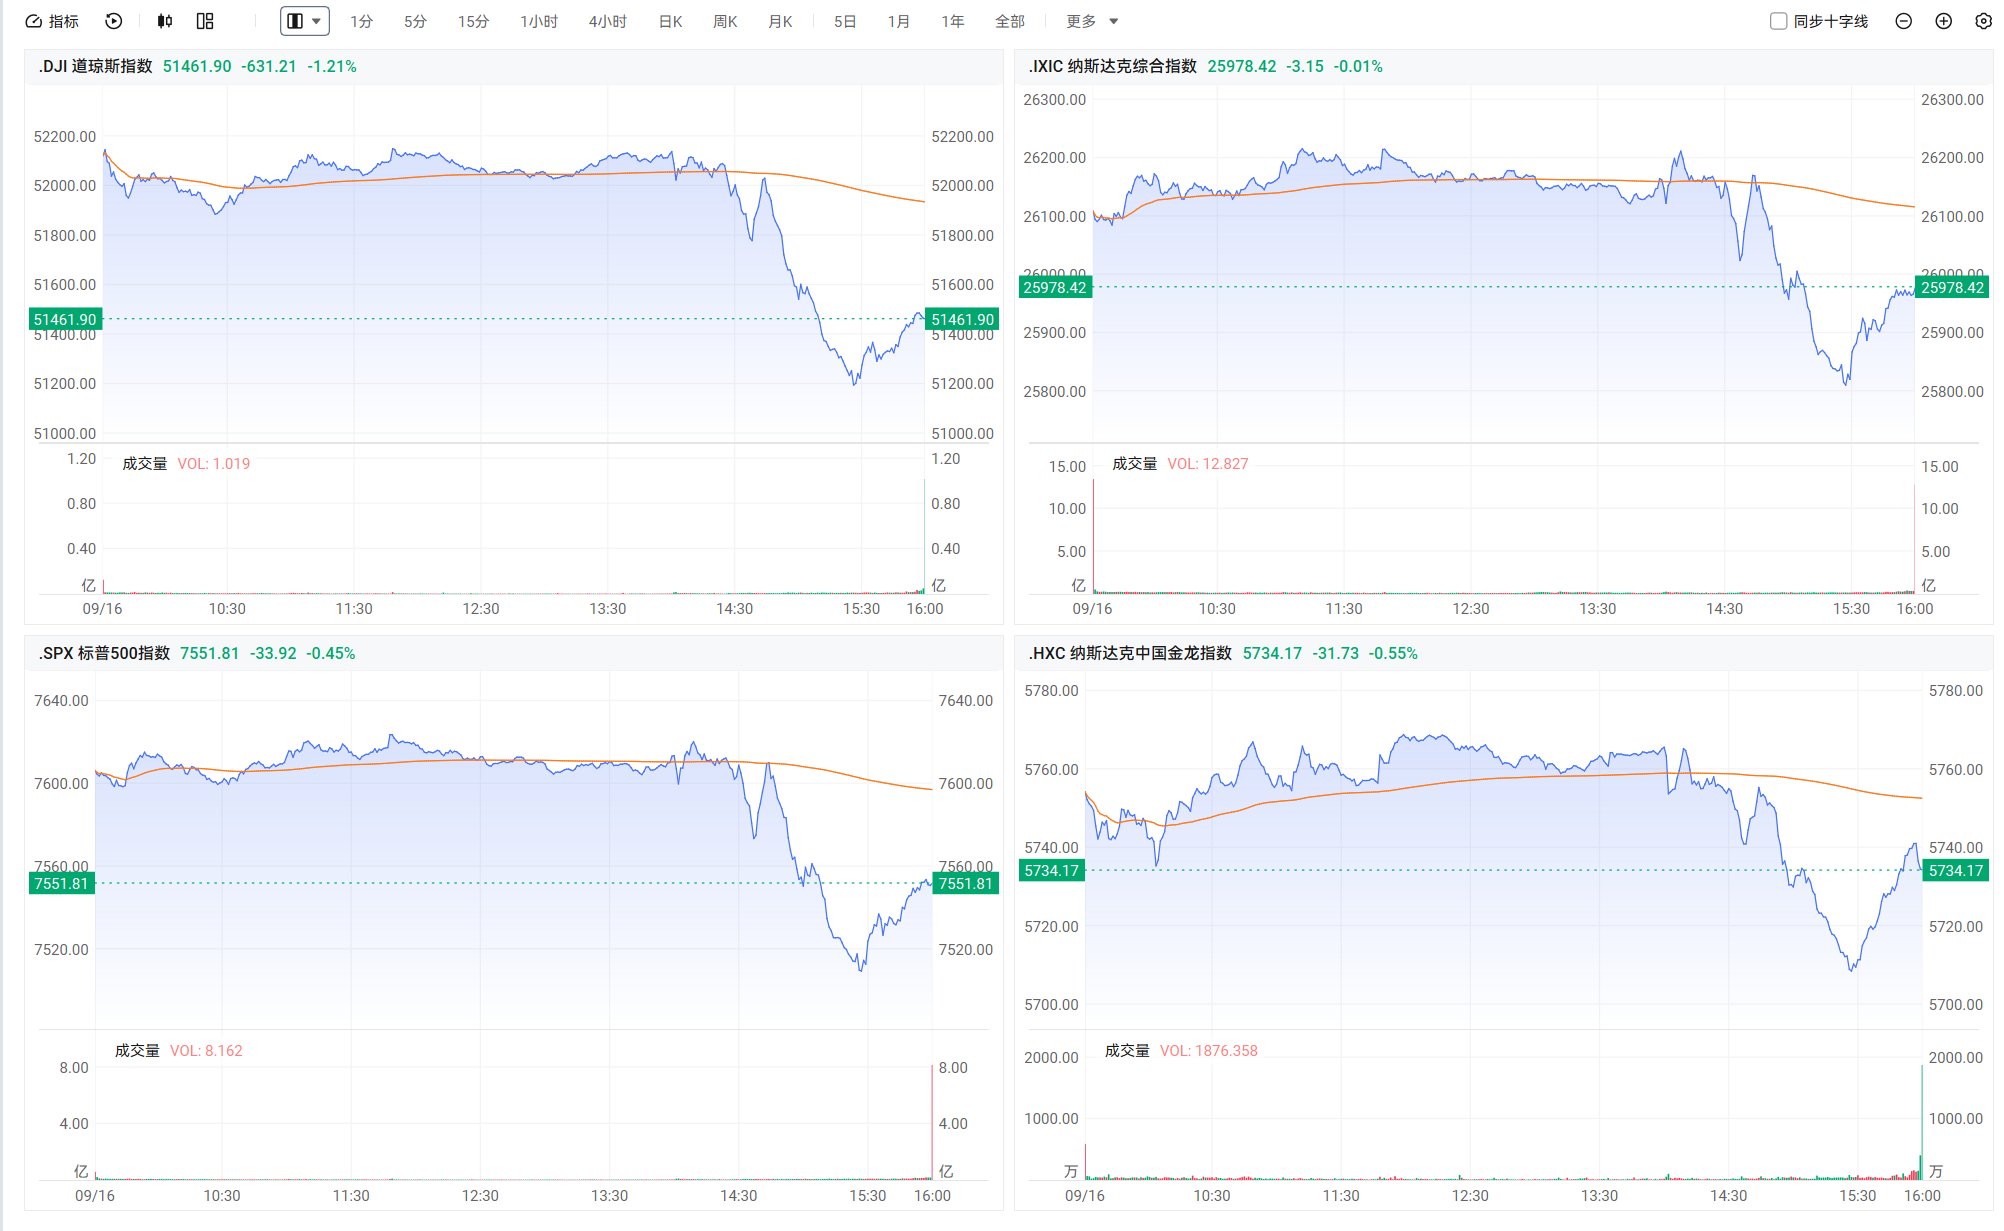Click the 5734.17 price tag on HXC right axis
Image resolution: width=2004 pixels, height=1231 pixels.
(x=1956, y=870)
